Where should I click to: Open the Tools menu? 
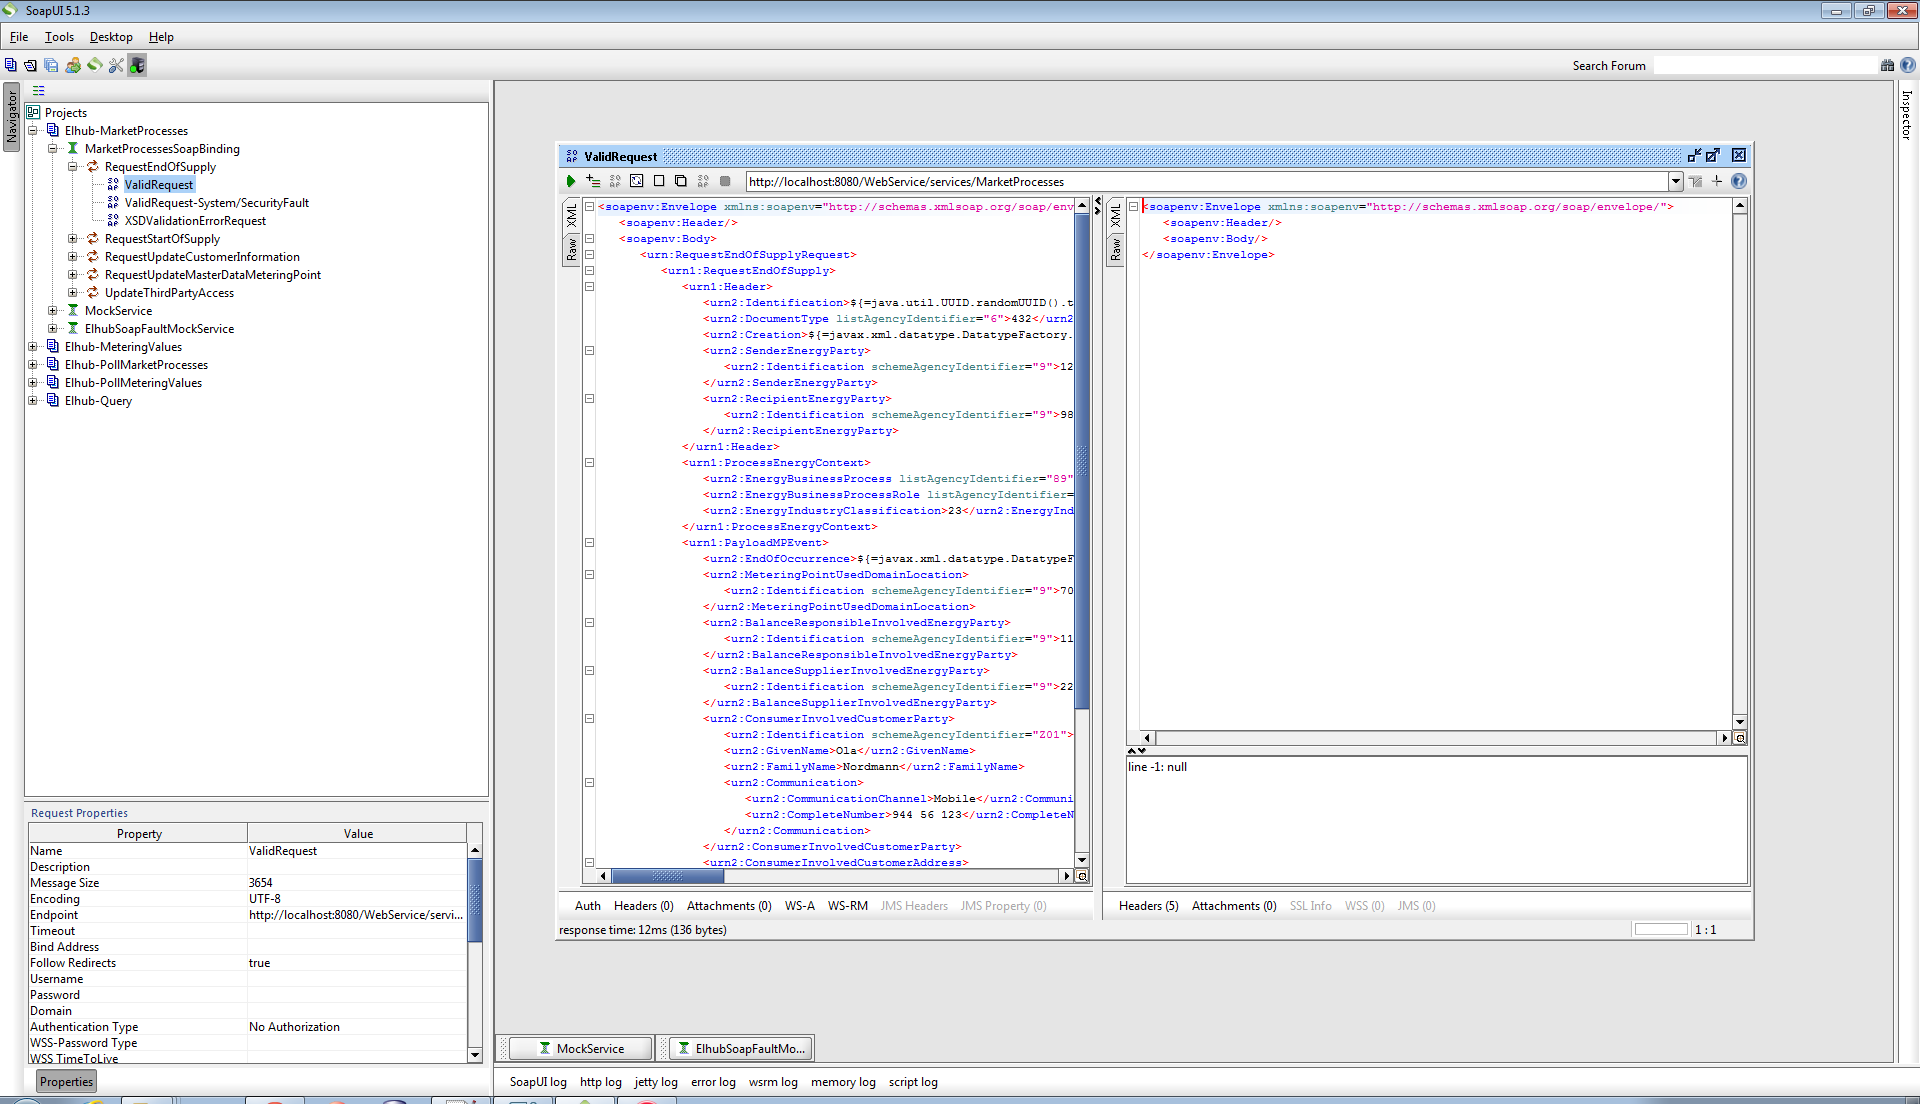pos(59,37)
